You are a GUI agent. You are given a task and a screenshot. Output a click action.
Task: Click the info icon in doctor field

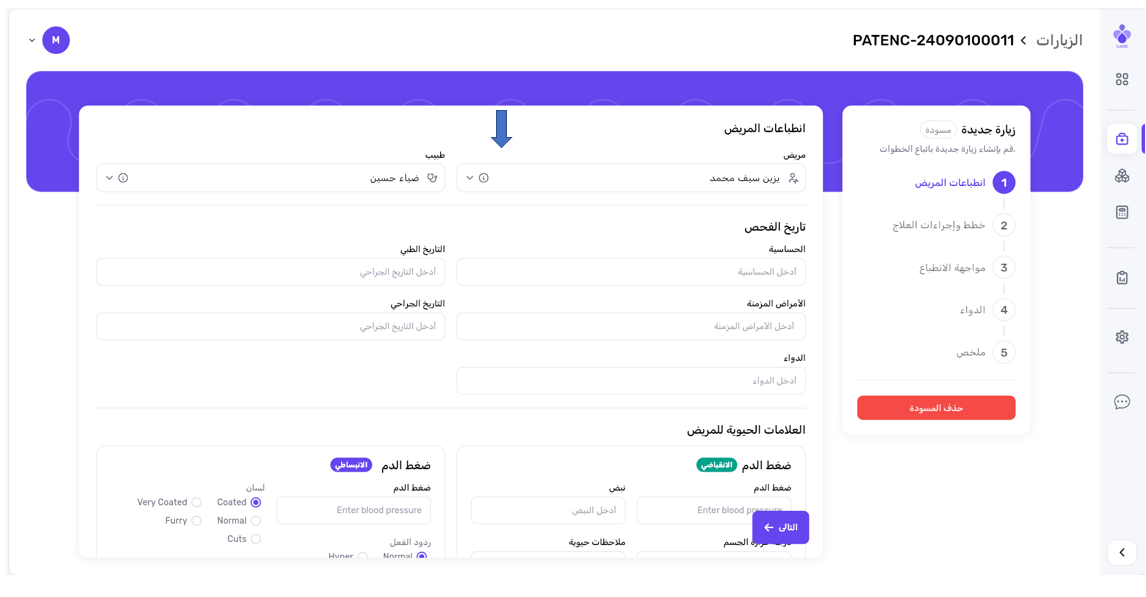[124, 178]
